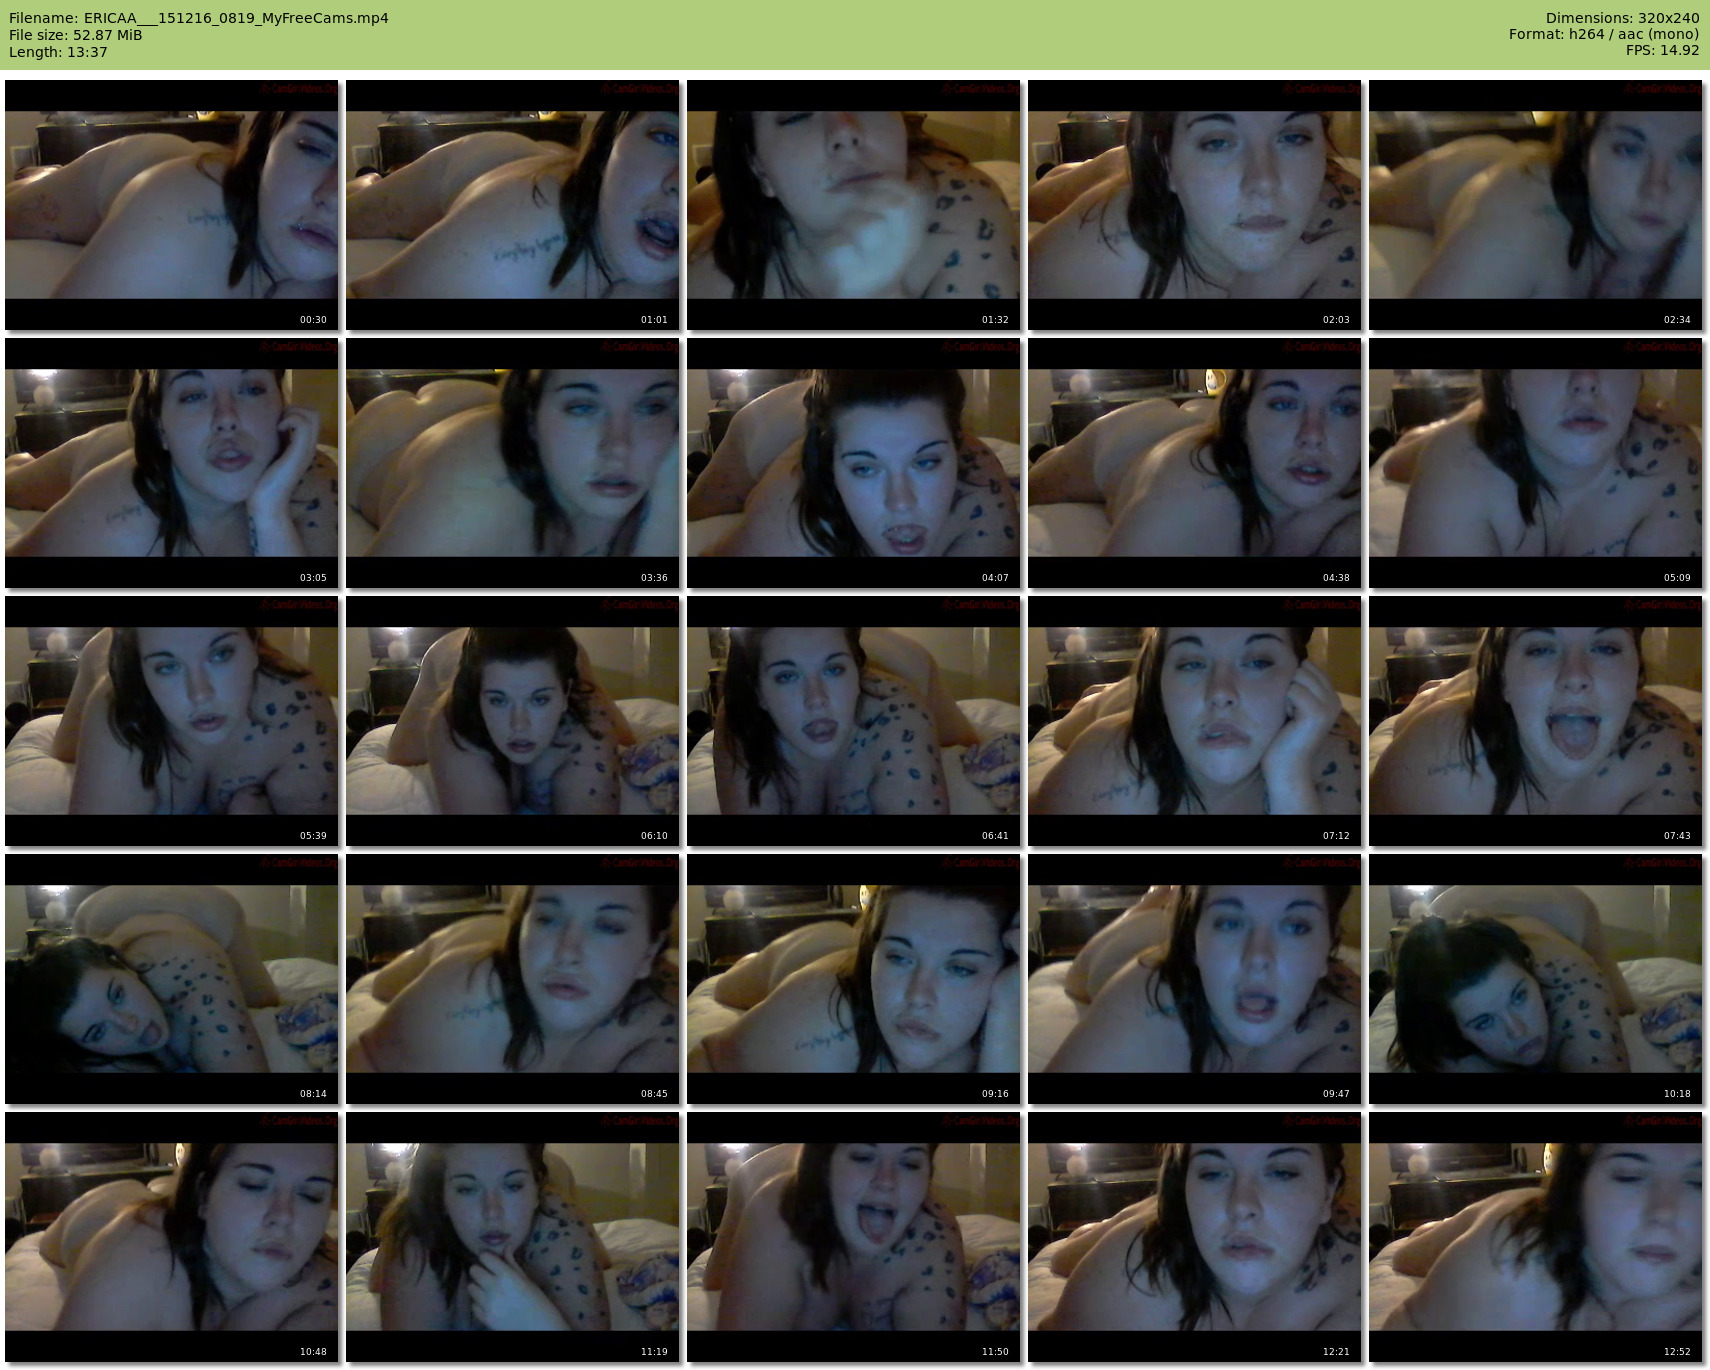Select the frame stamped 03:05
Image resolution: width=1710 pixels, height=1370 pixels.
click(x=172, y=463)
